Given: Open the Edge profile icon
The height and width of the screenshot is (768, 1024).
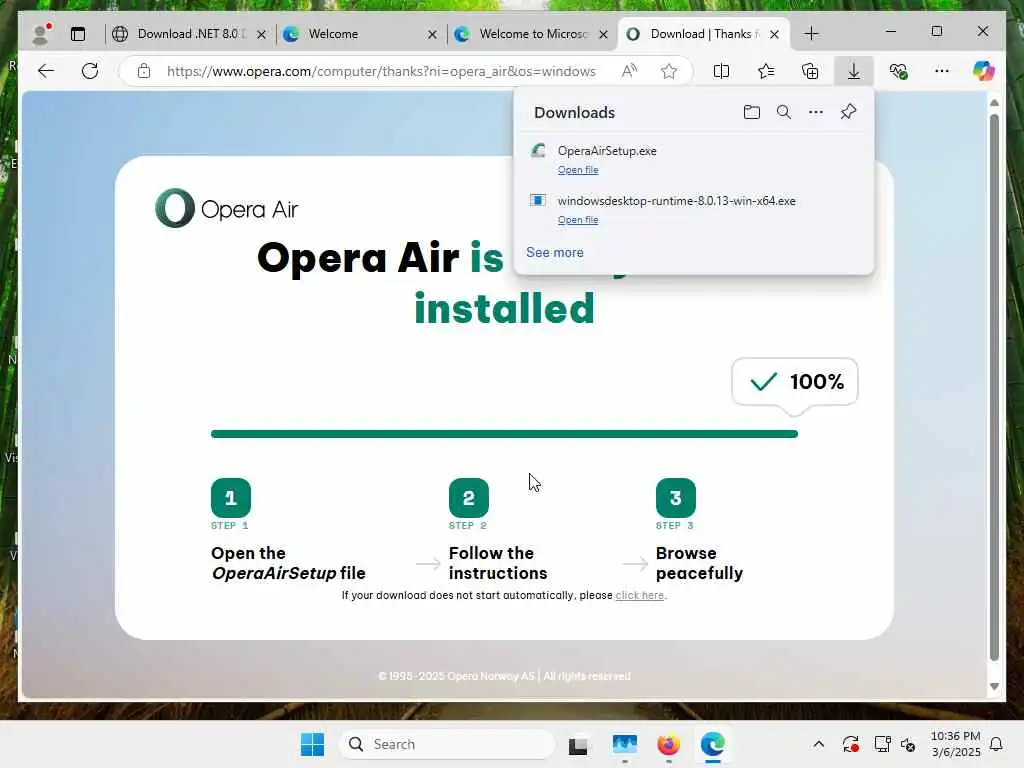Looking at the screenshot, I should point(42,34).
